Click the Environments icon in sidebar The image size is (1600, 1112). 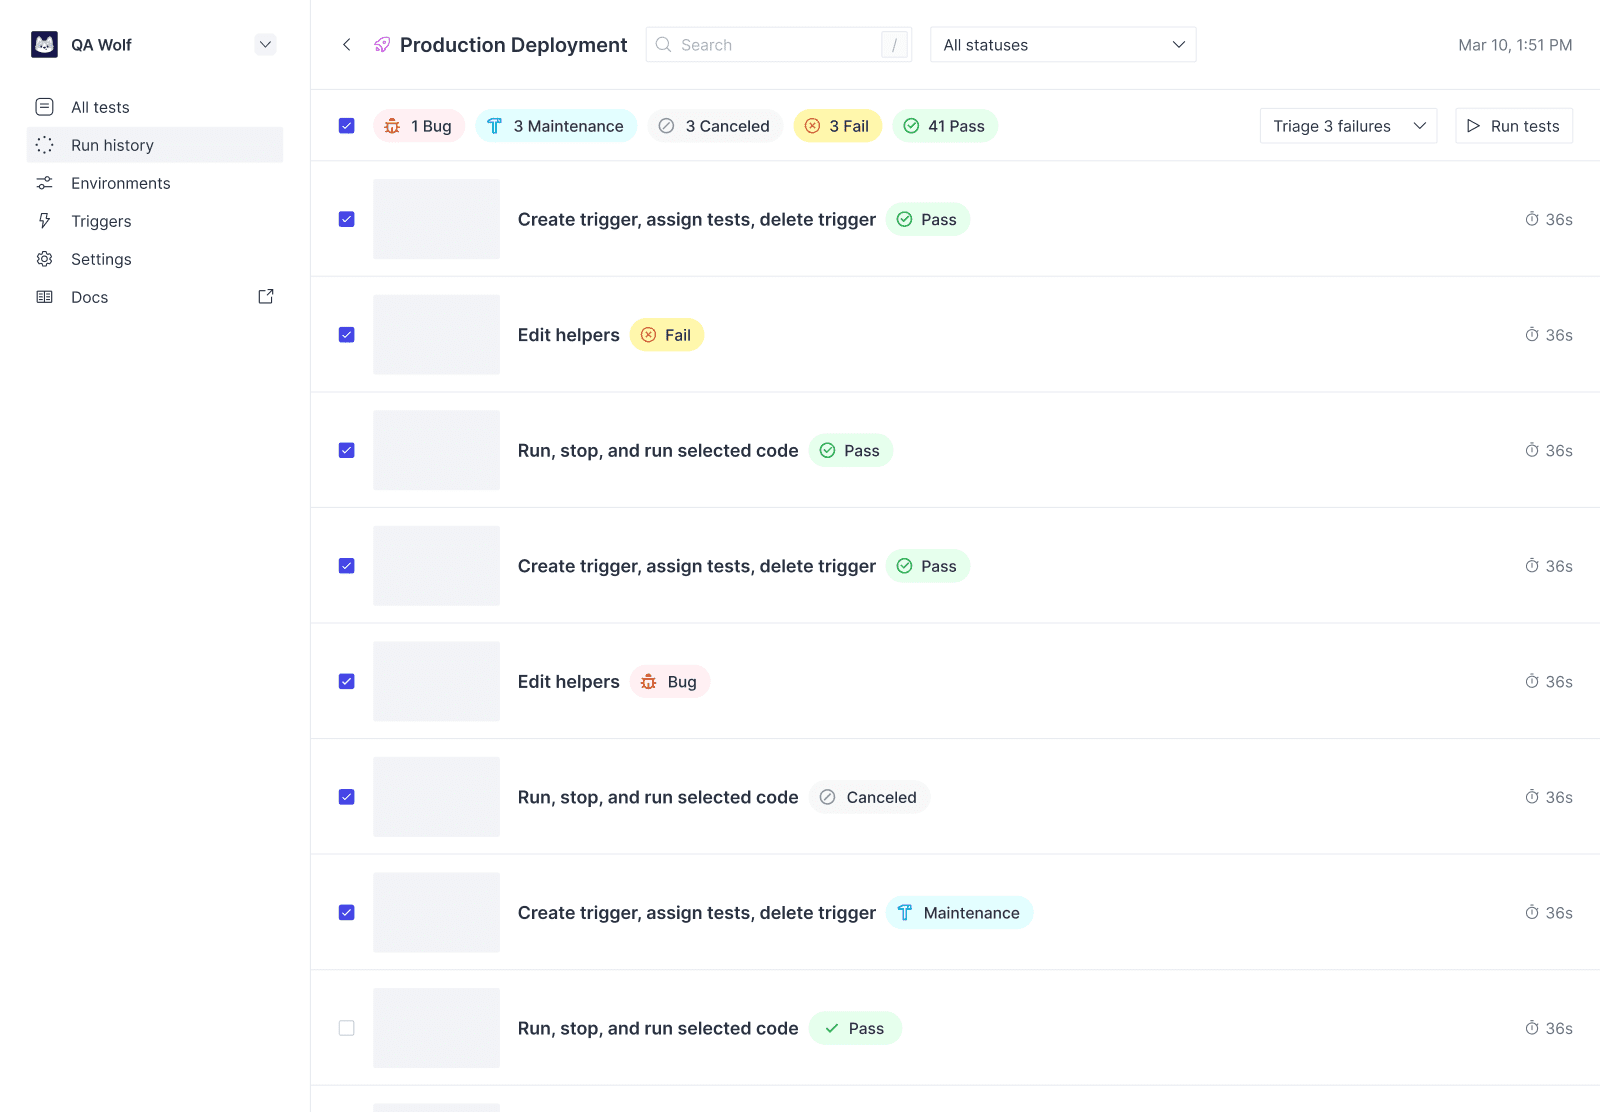[x=45, y=183]
